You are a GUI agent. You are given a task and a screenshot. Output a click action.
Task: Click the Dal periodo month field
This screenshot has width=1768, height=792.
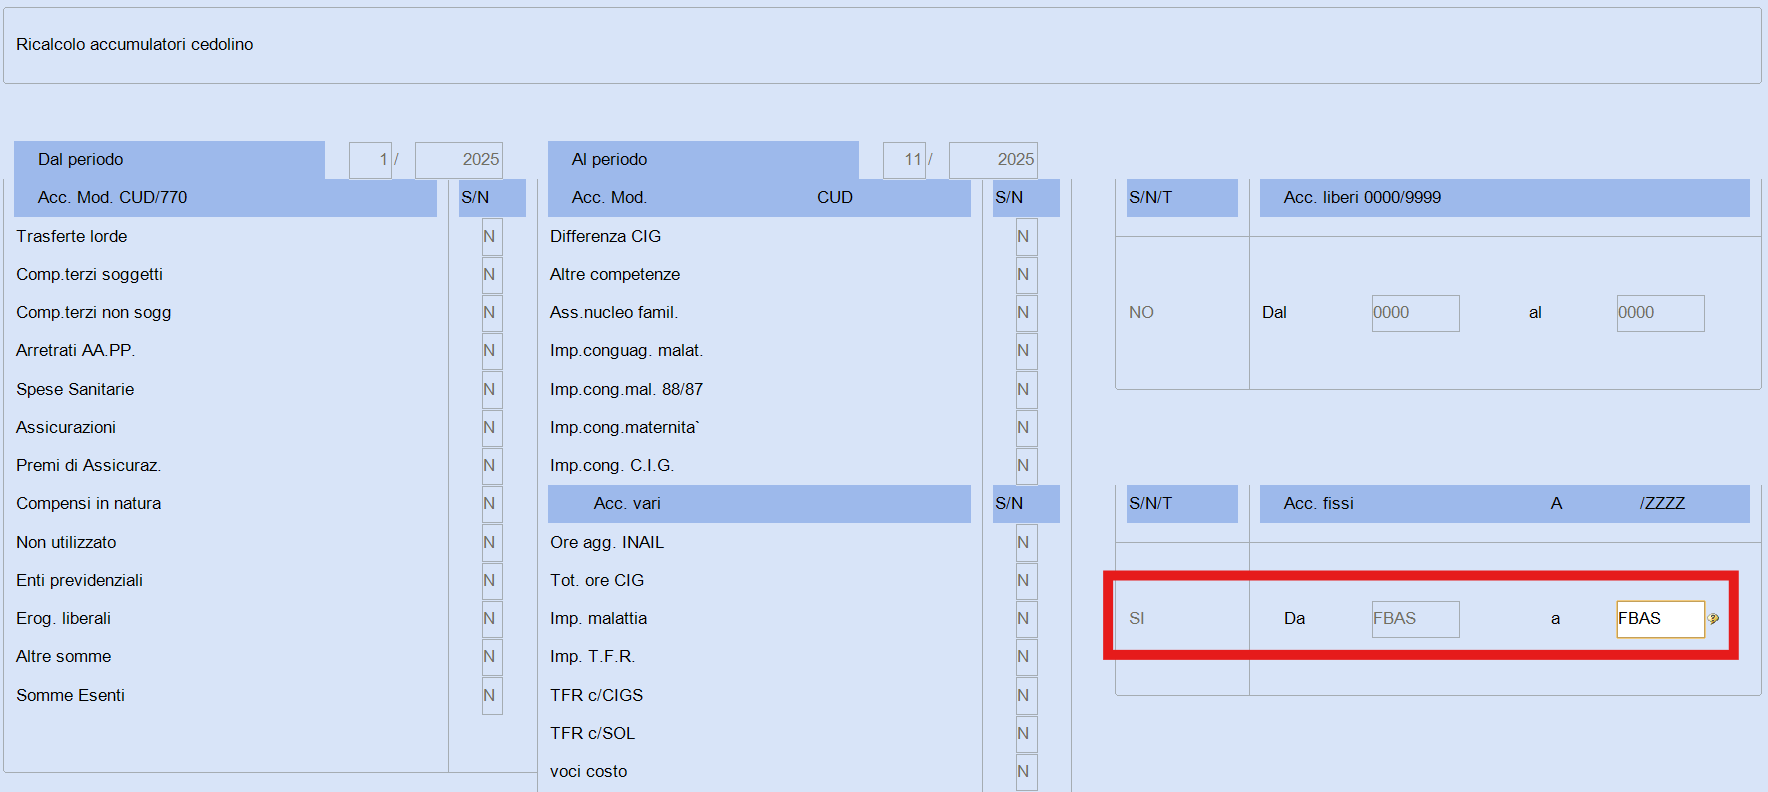[x=370, y=160]
